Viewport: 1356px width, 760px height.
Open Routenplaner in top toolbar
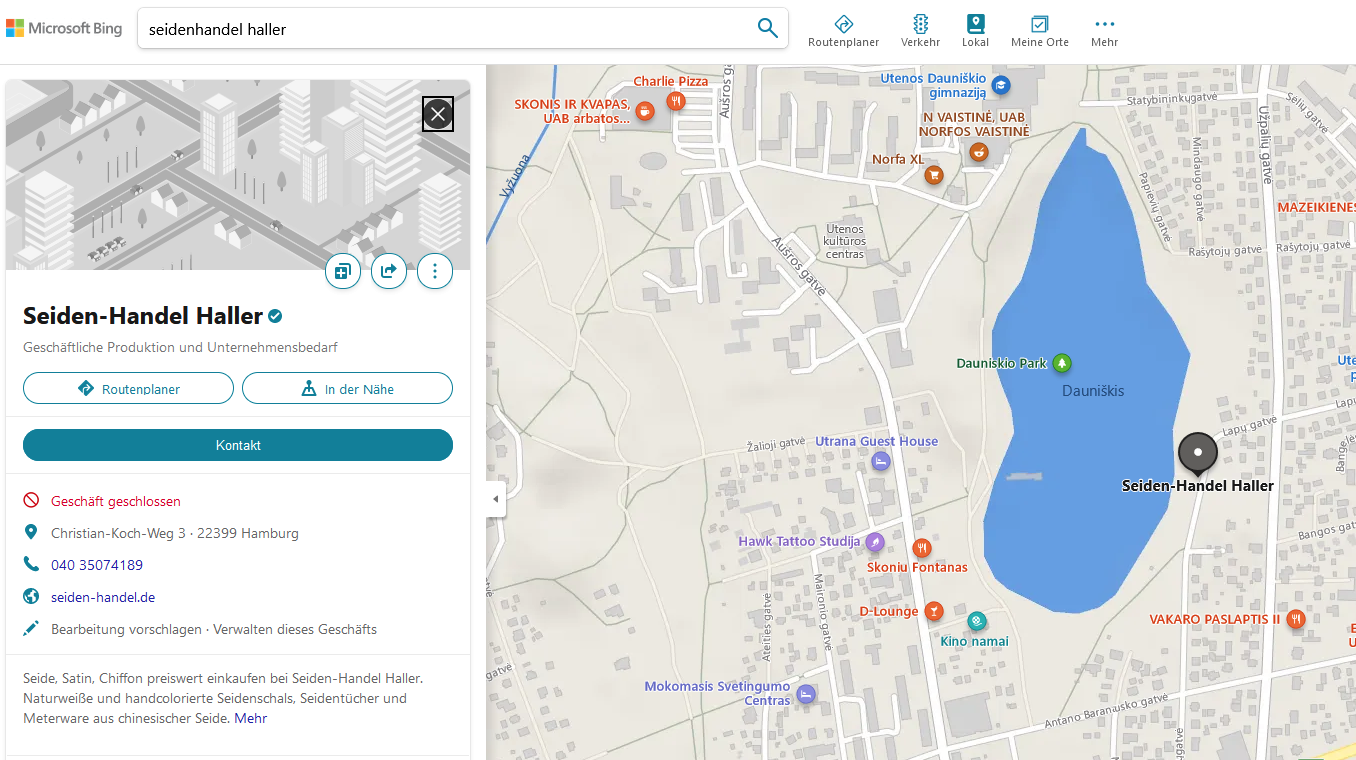pos(843,31)
